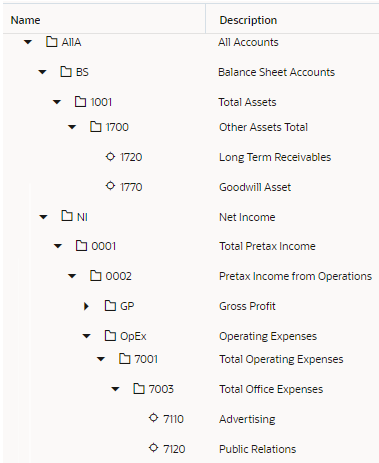The image size is (379, 463).
Task: Collapse the OpEx node arrow
Action: pos(87,336)
